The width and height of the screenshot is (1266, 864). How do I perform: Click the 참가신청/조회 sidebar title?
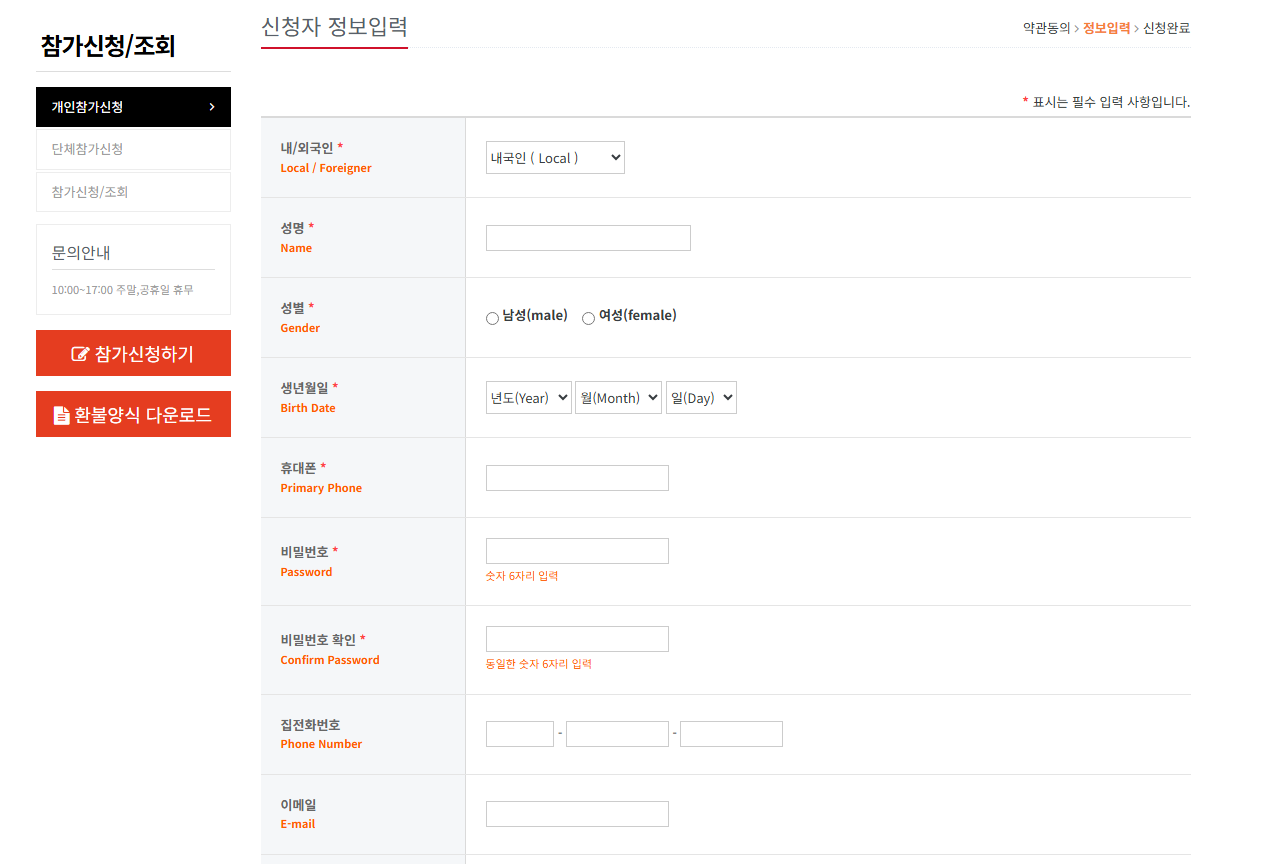(108, 46)
